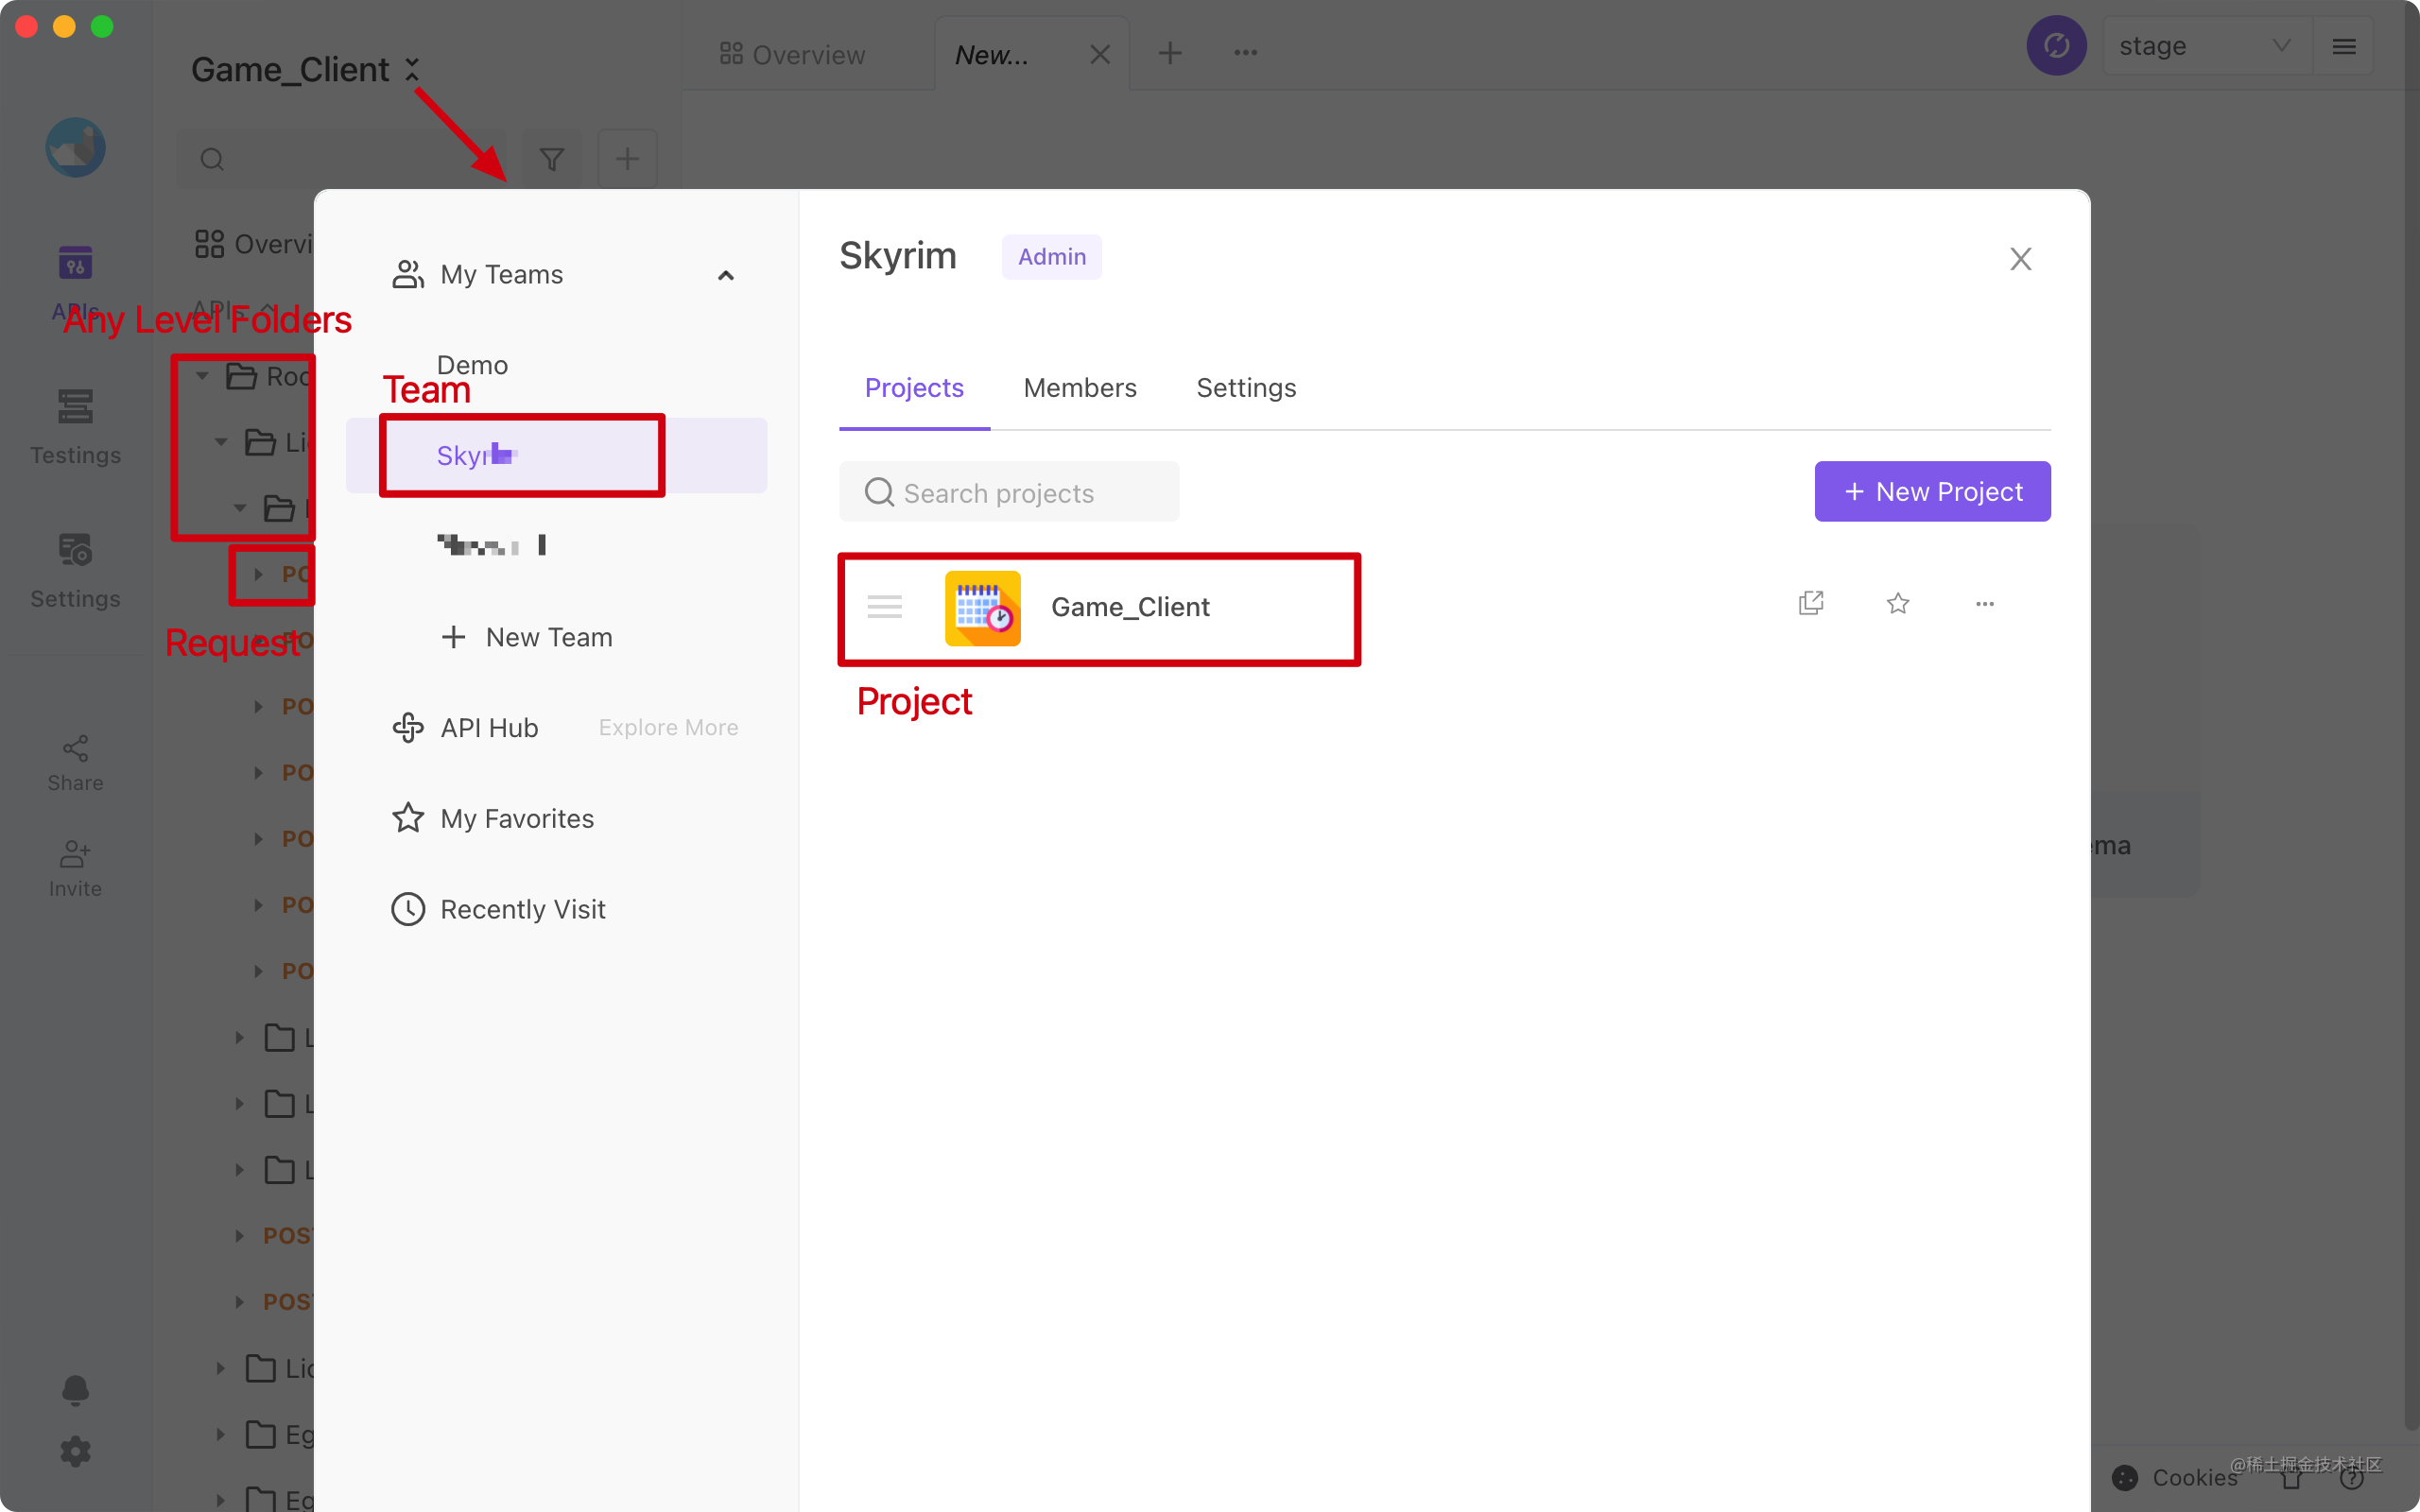Open more options for Game_Client project

1985,603
